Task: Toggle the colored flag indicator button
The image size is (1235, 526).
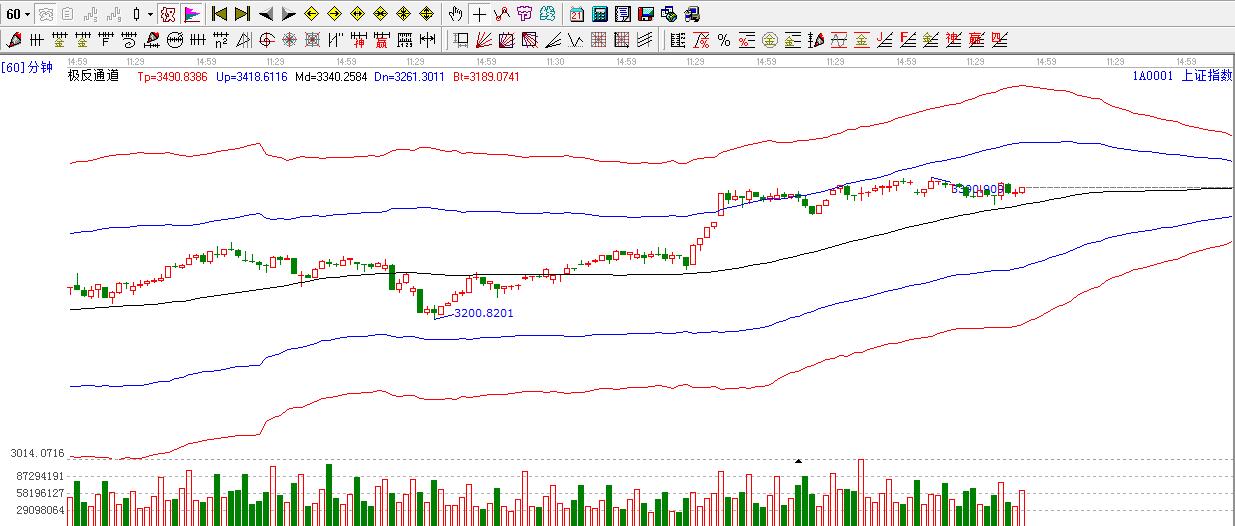Action: 192,14
